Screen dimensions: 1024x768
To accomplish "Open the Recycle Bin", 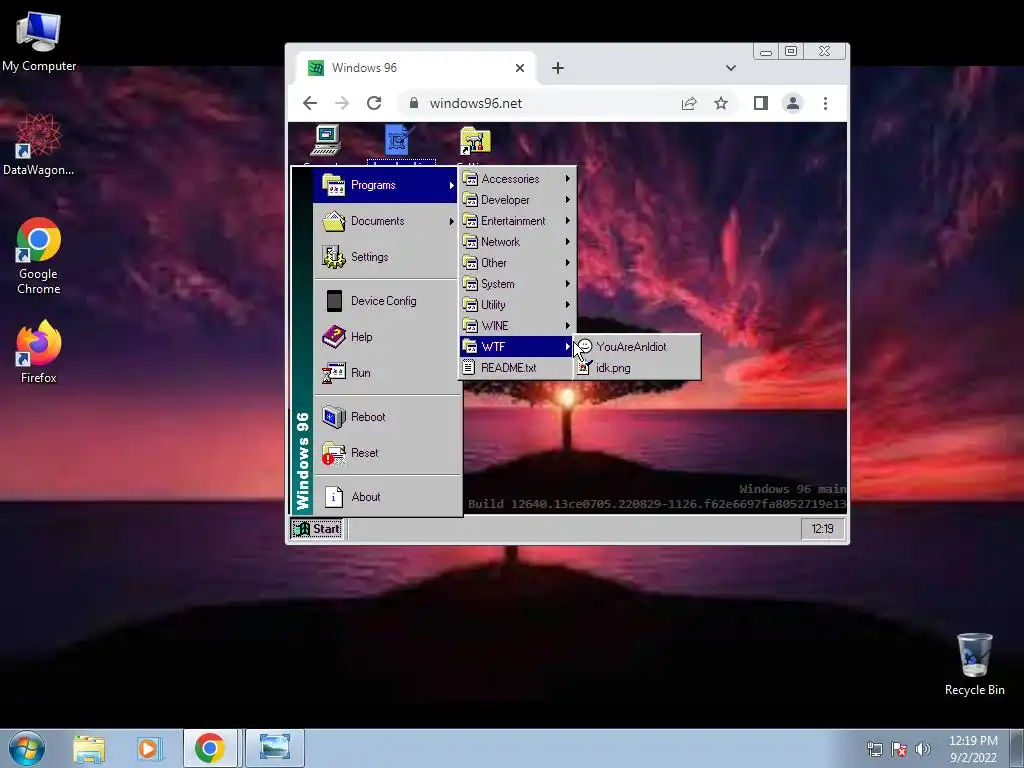I will 974,664.
